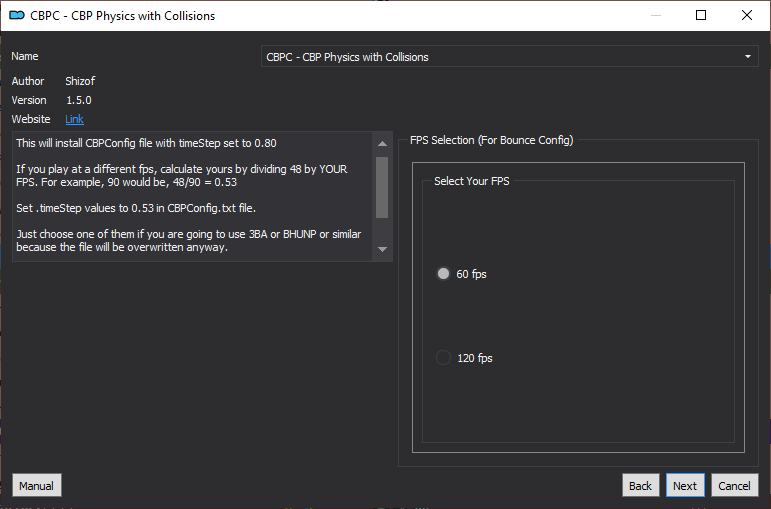Cancel the CBPC installation
This screenshot has height=509, width=771.
coord(734,485)
